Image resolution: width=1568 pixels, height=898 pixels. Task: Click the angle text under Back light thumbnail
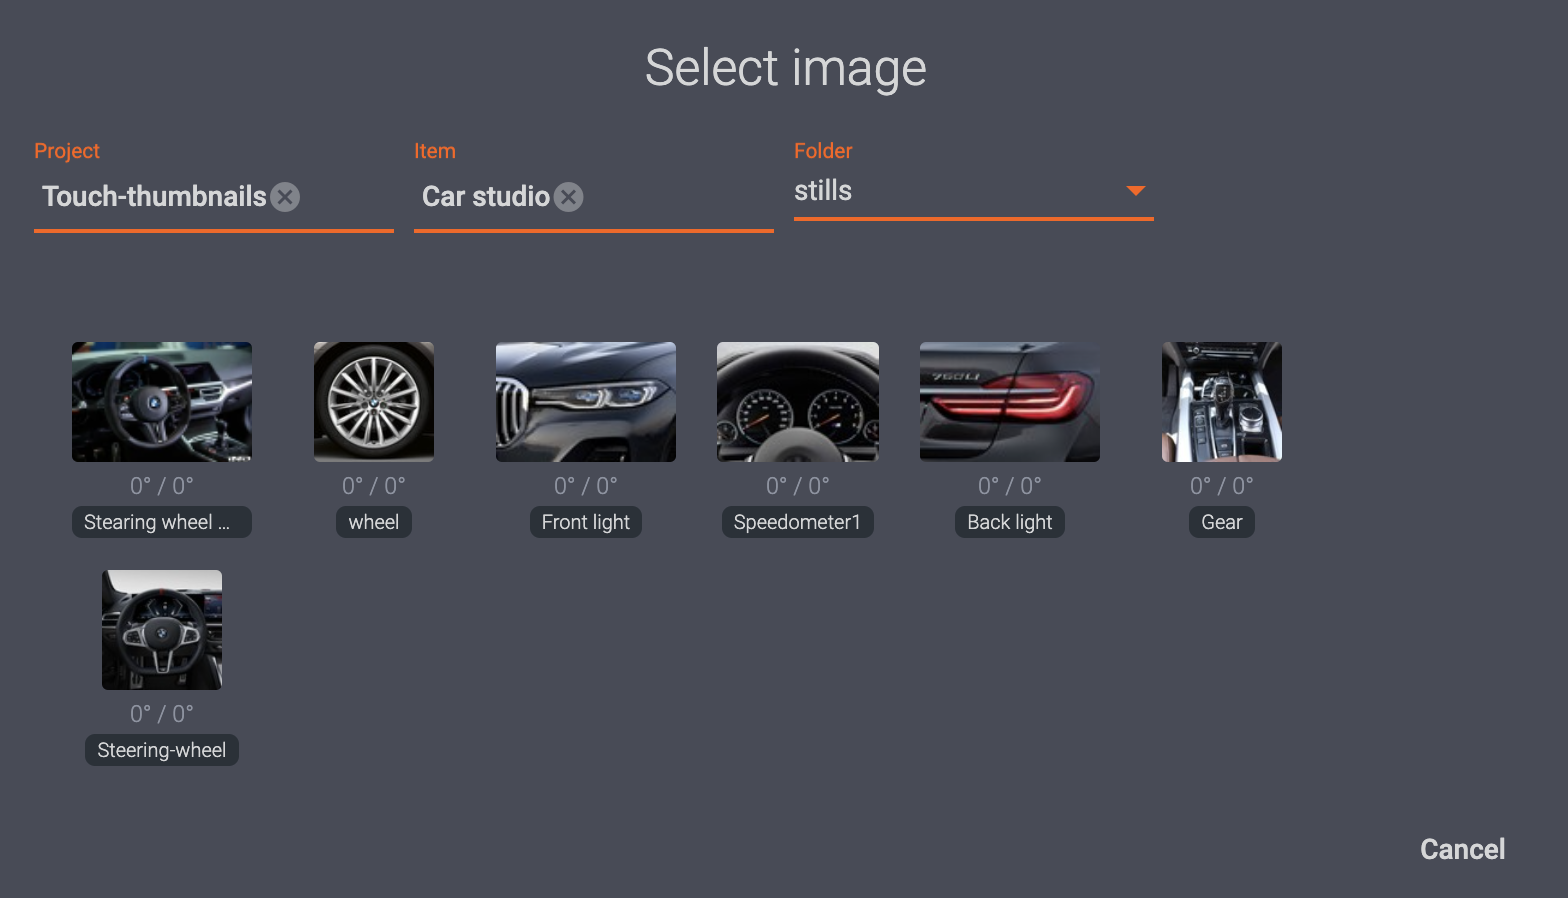(x=1010, y=486)
